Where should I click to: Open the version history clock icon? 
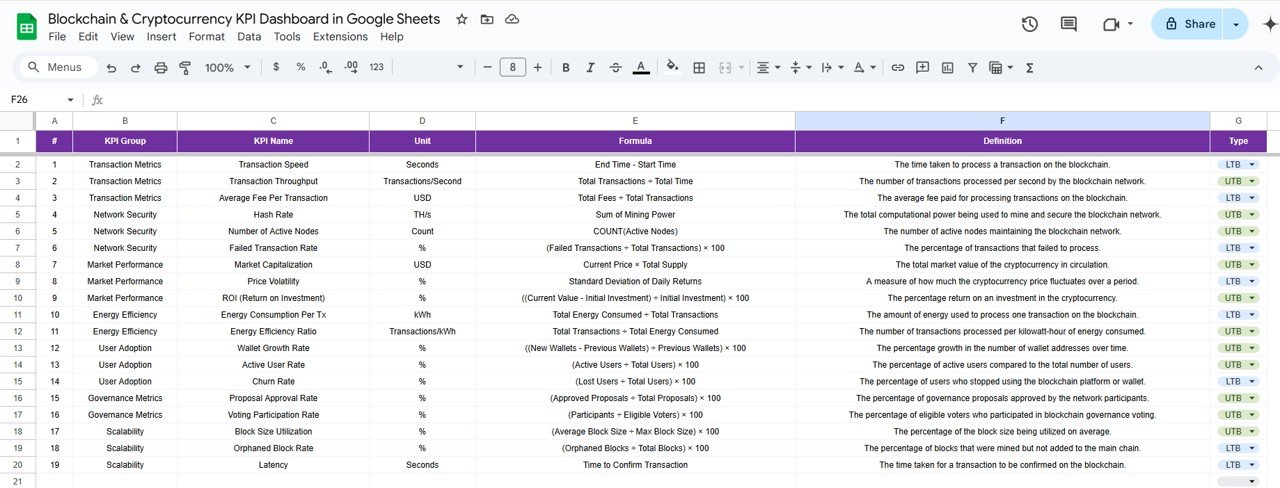coord(1030,24)
